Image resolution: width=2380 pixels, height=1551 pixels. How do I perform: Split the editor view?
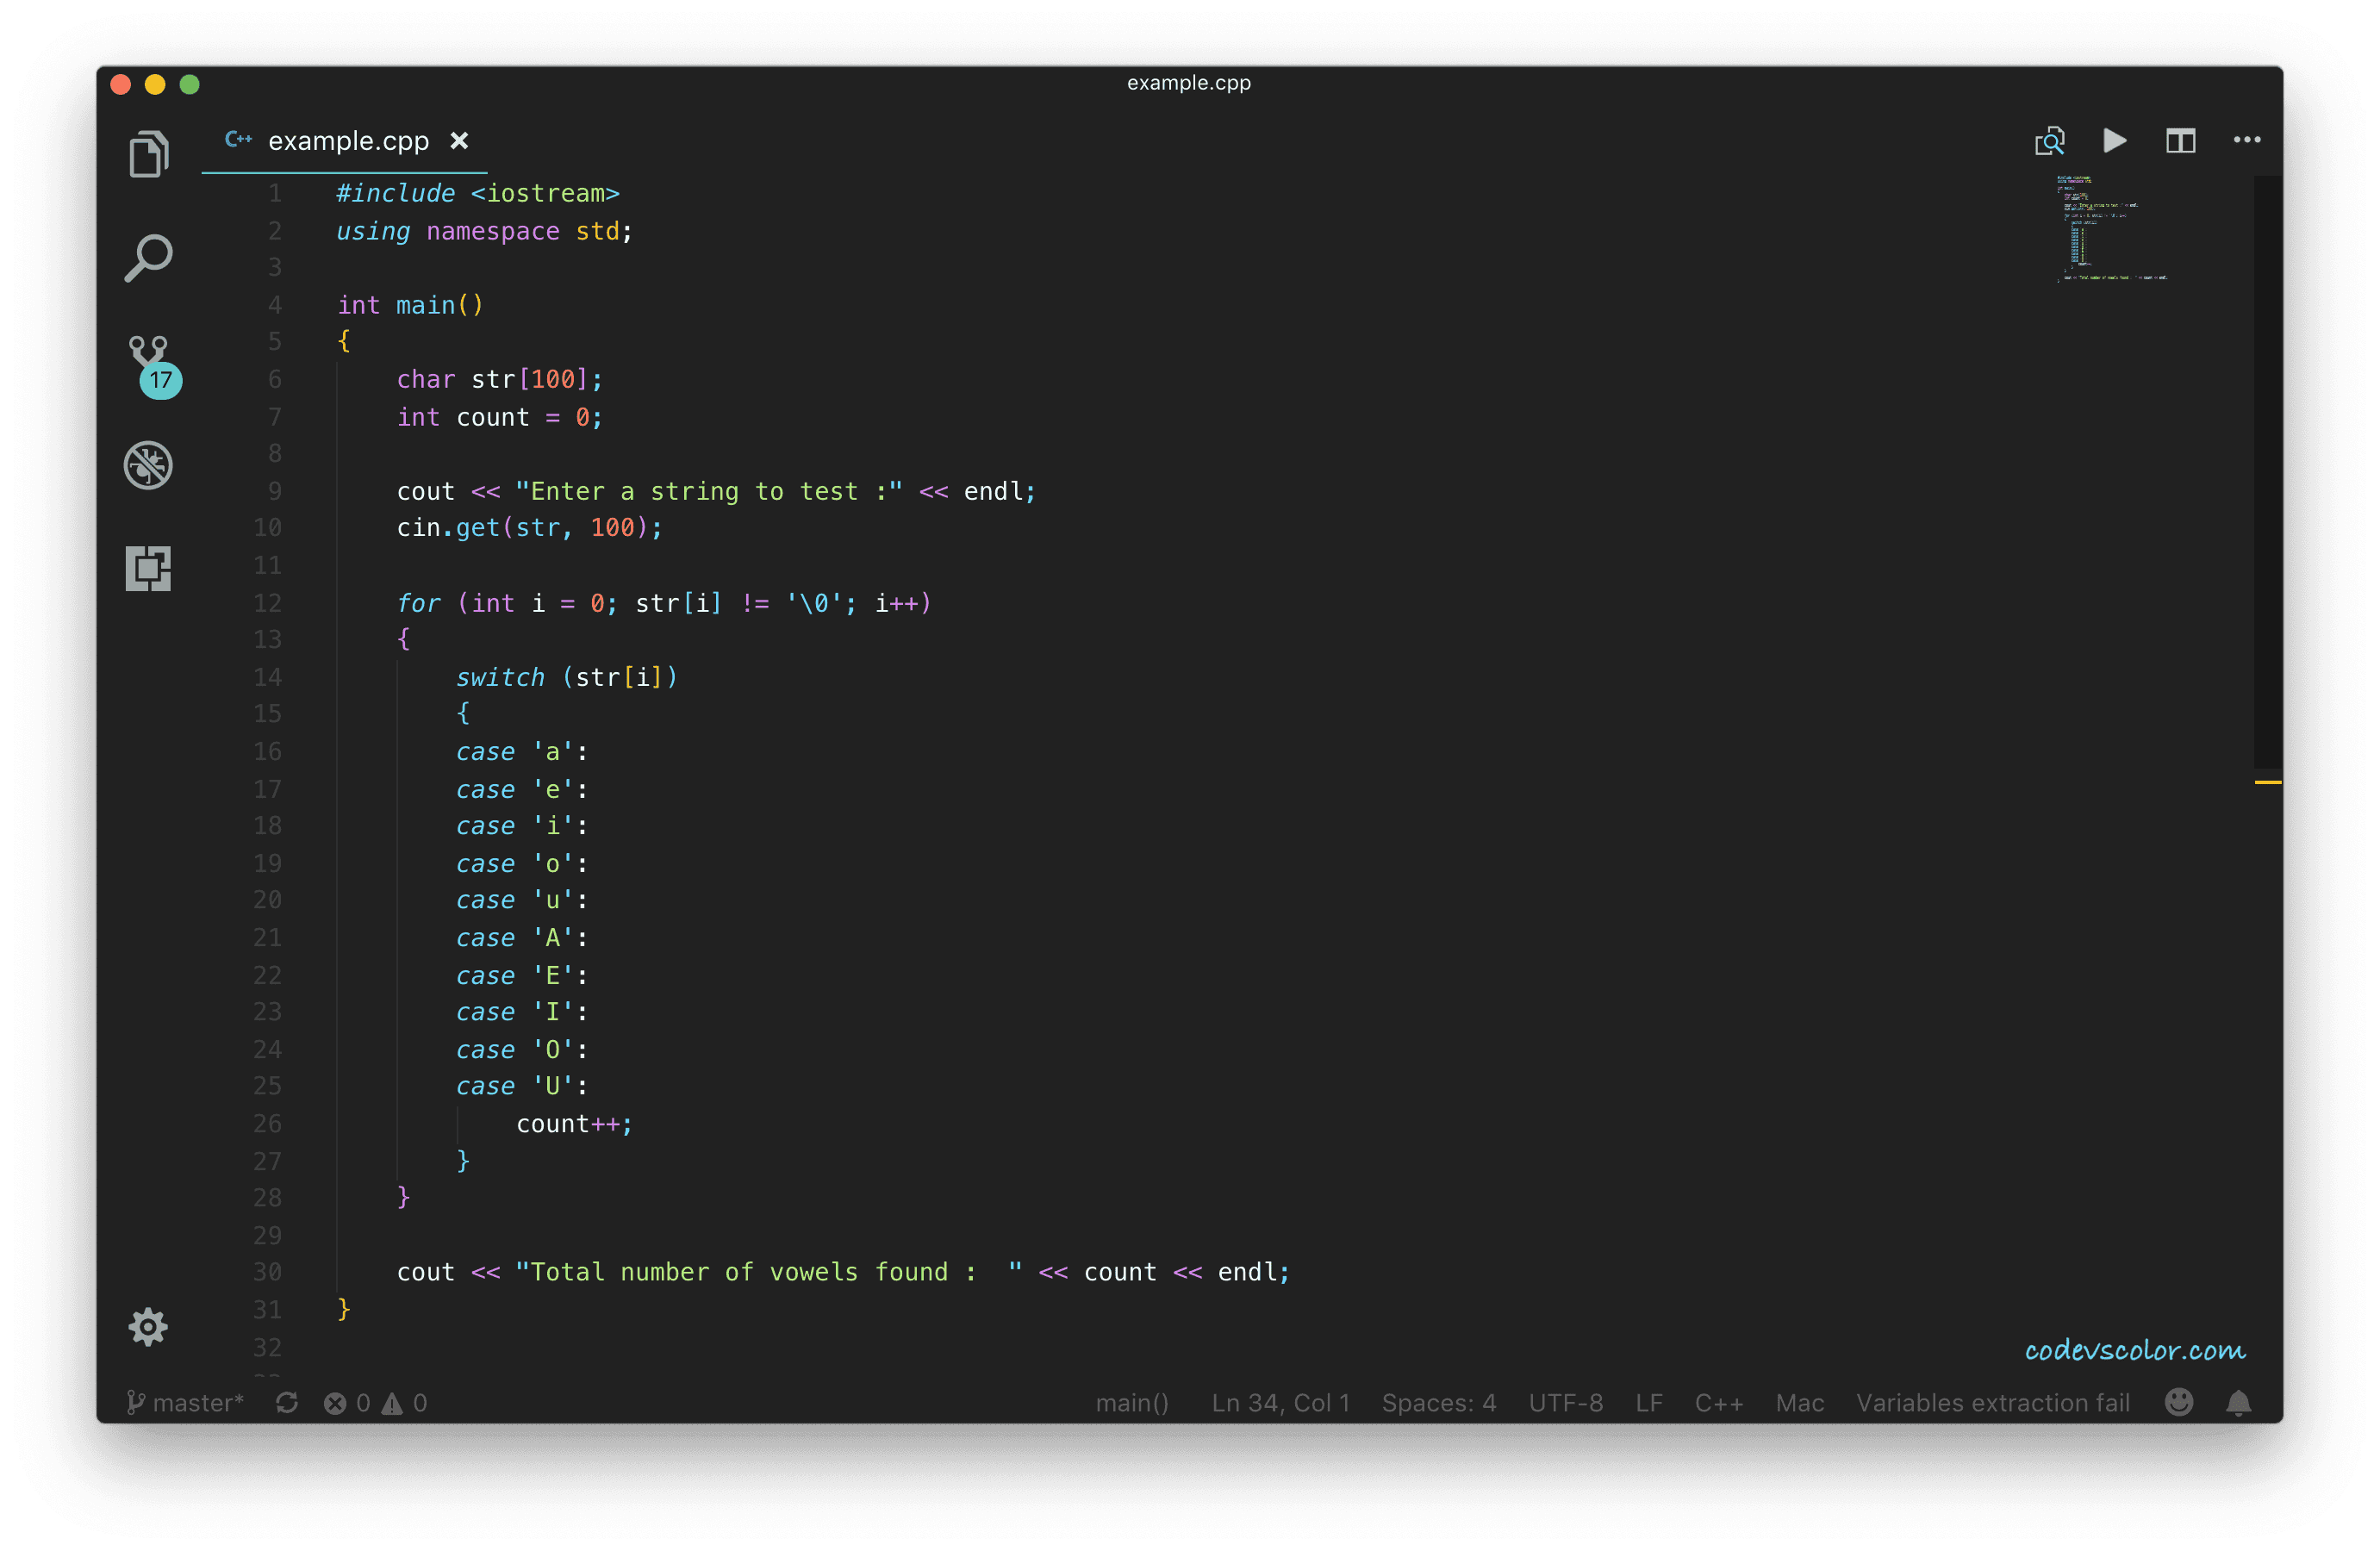[x=2180, y=141]
